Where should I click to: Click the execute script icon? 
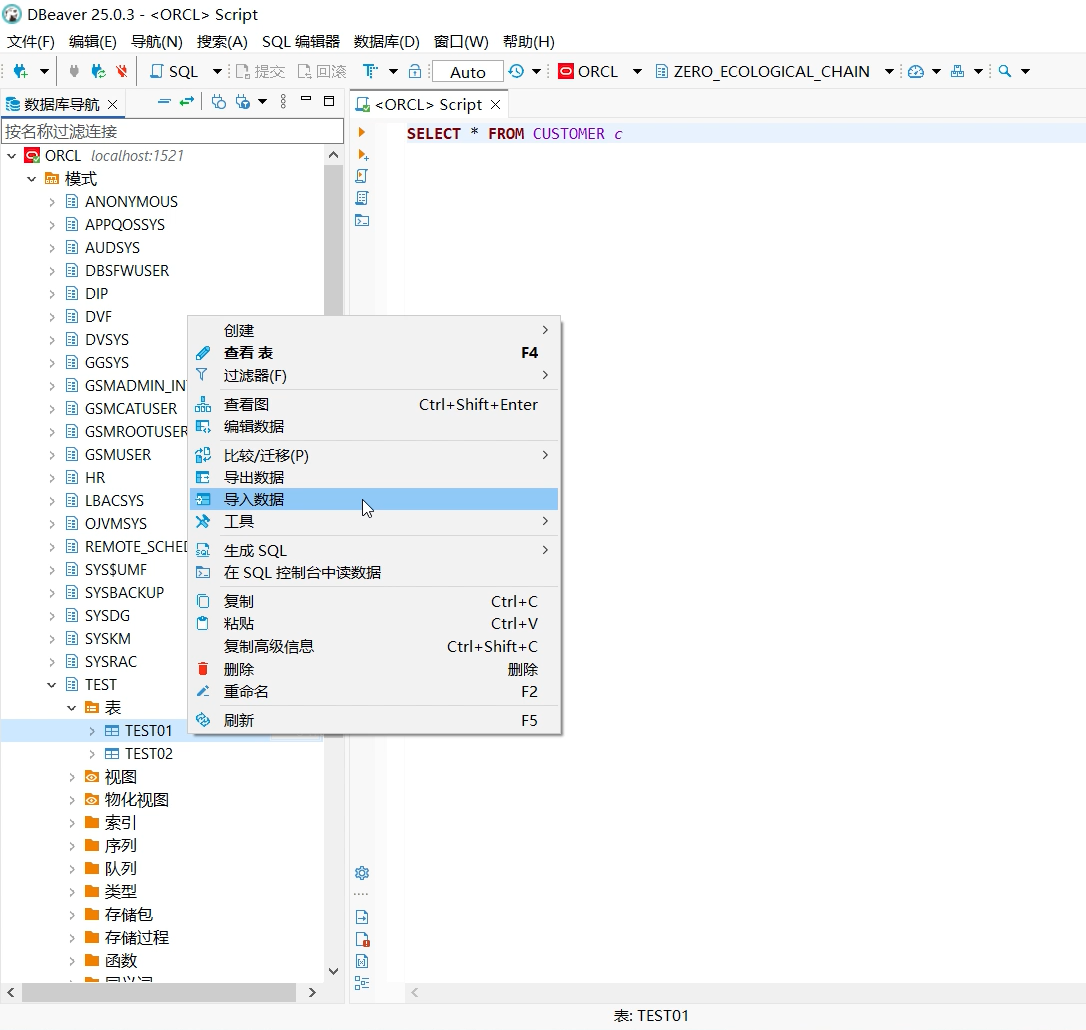(x=362, y=176)
